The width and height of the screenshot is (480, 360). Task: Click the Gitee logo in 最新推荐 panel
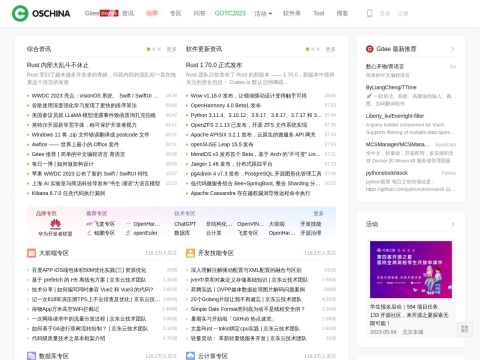coord(369,49)
